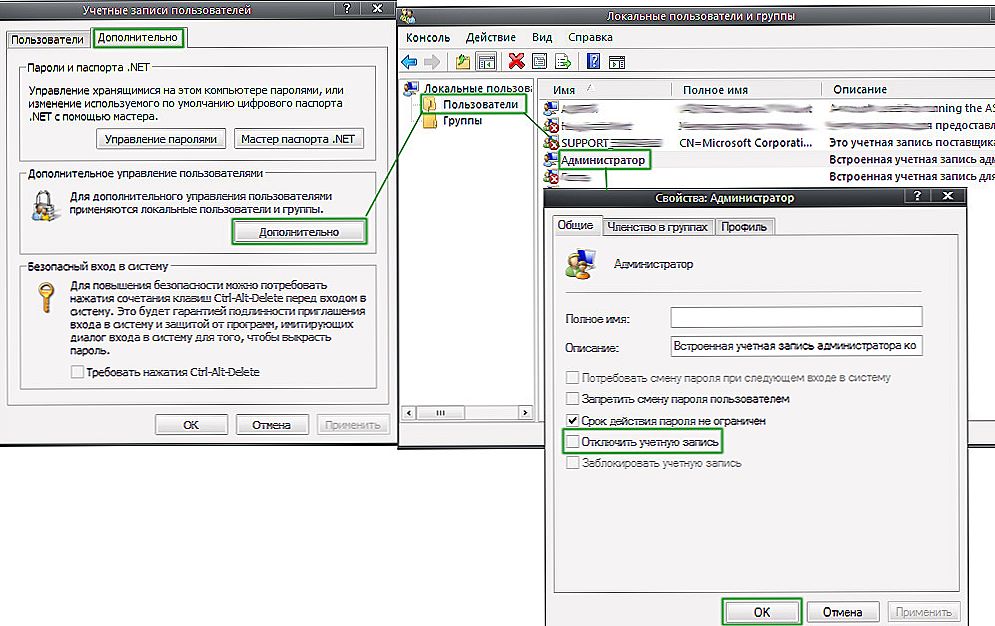Click the Описание input field

tap(796, 346)
